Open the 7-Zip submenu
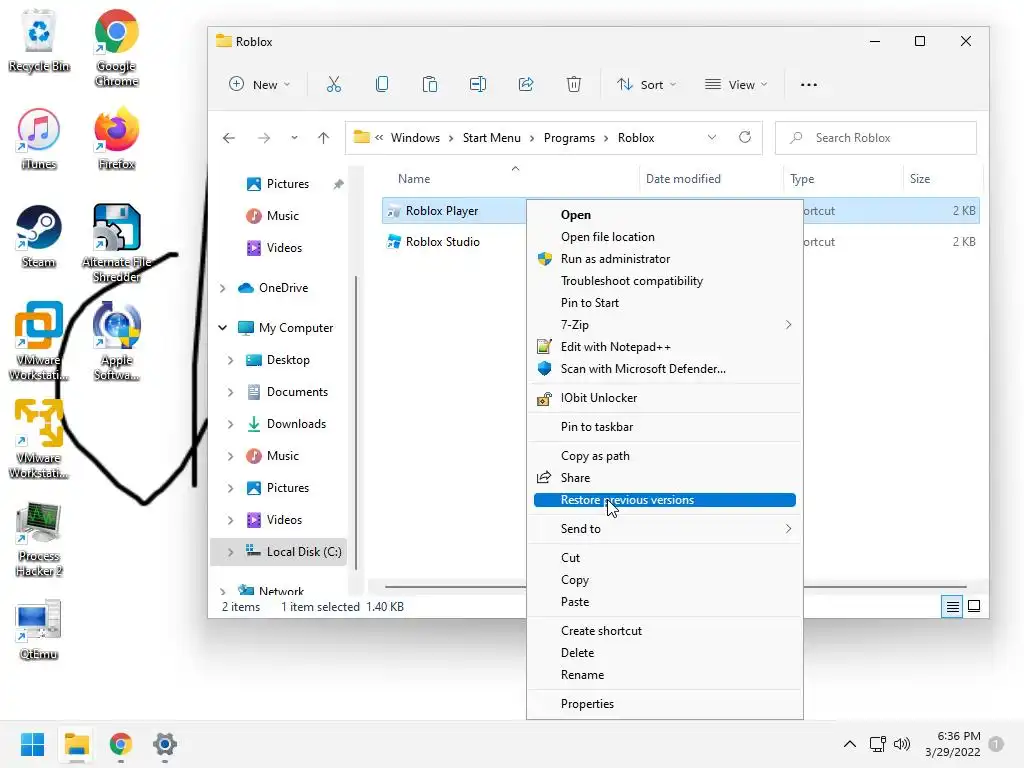The image size is (1024, 768). 665,325
